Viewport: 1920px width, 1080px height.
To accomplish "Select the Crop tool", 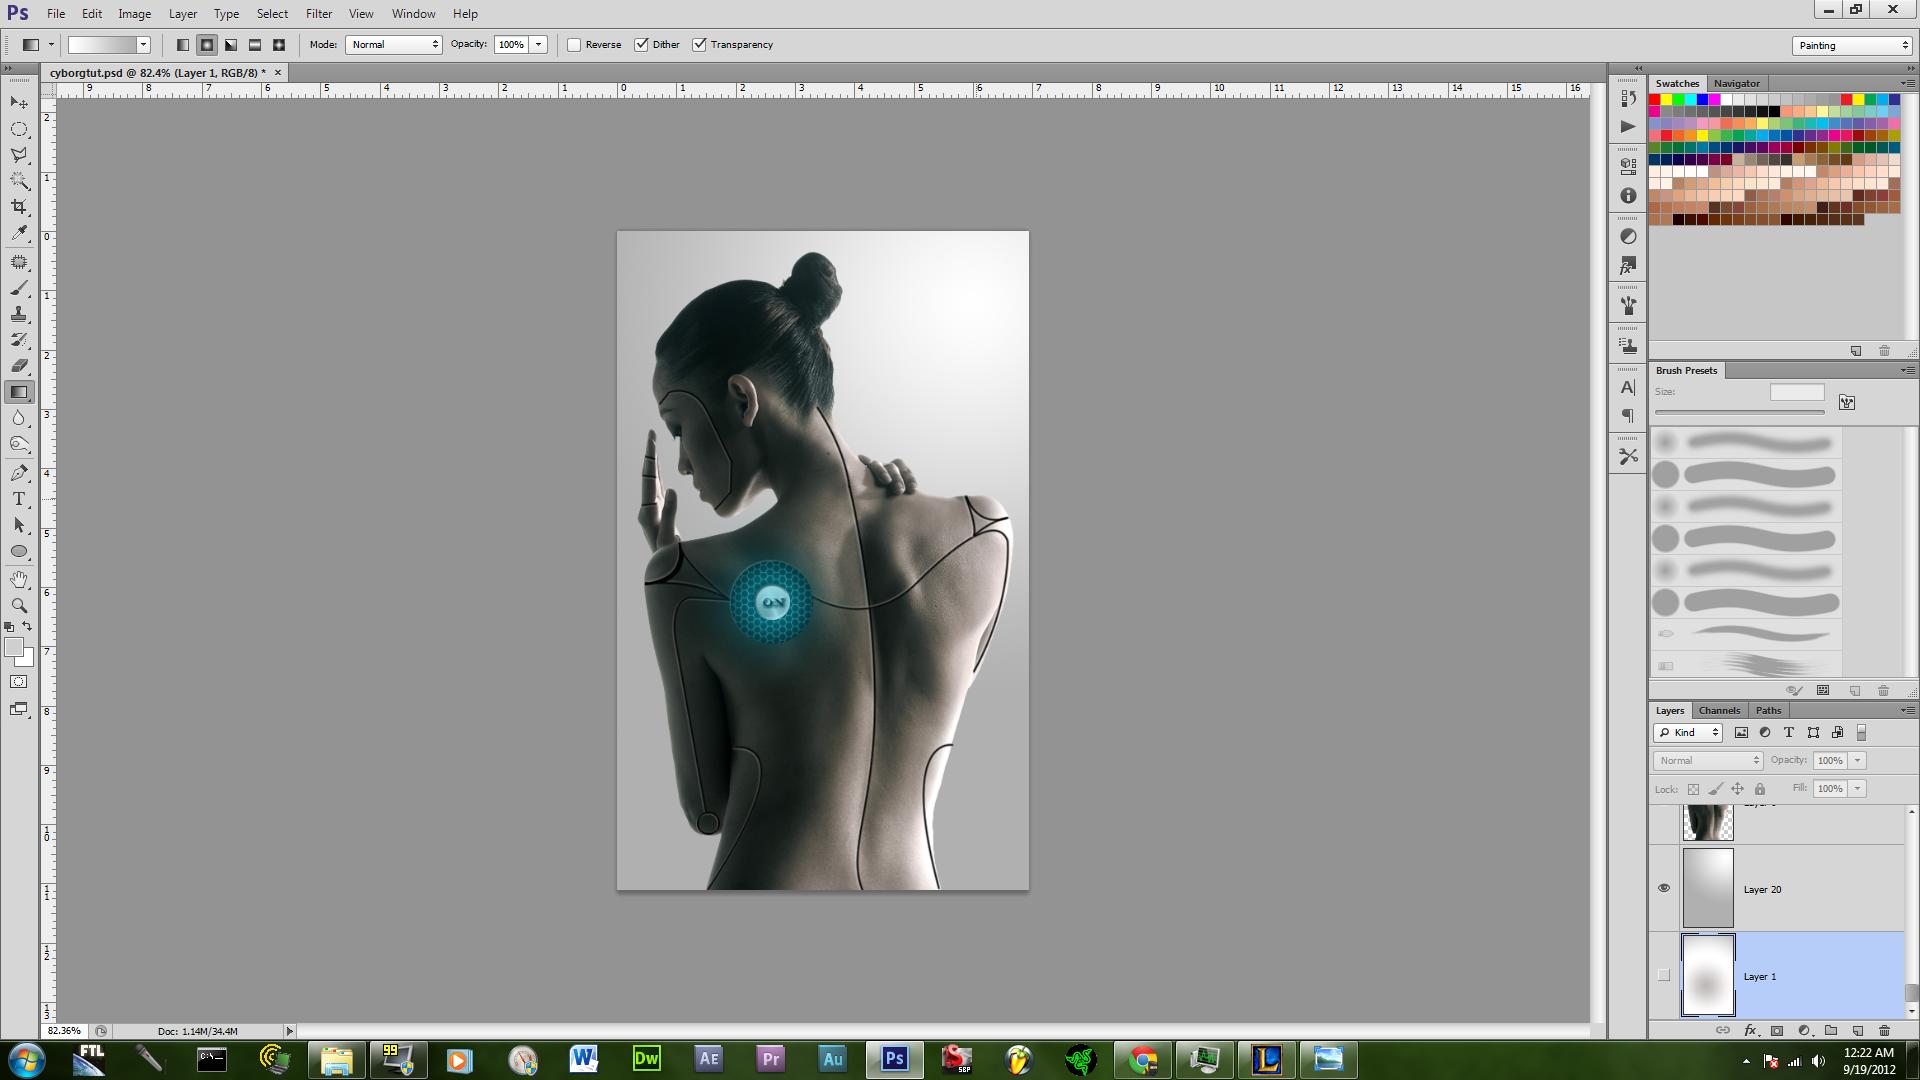I will (x=19, y=207).
